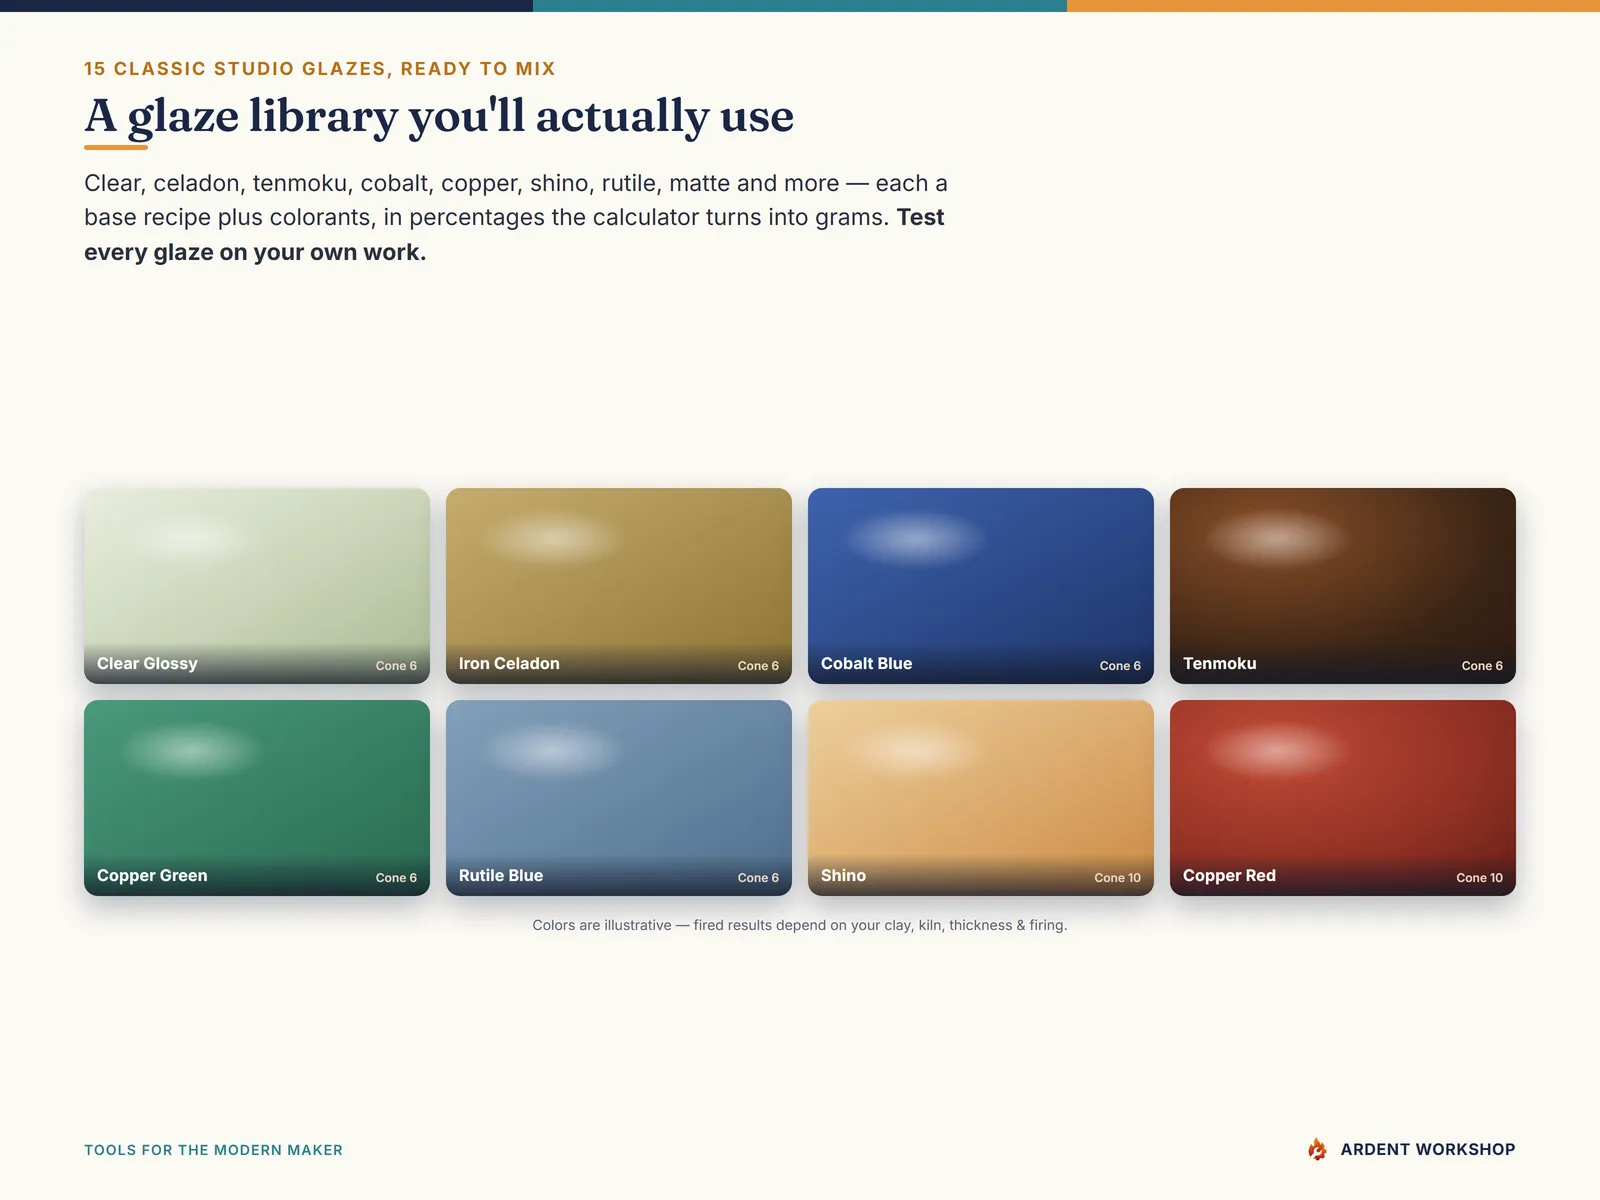Click the Cone 6 label on Iron Celadon
1600x1200 pixels.
pyautogui.click(x=758, y=666)
